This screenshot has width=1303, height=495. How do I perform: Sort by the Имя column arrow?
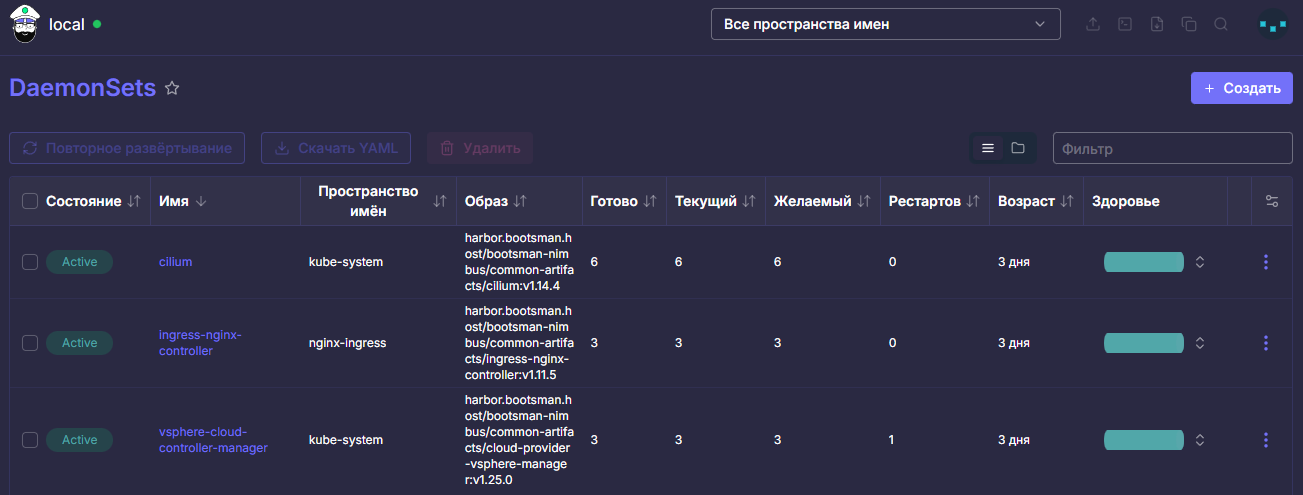click(x=200, y=201)
